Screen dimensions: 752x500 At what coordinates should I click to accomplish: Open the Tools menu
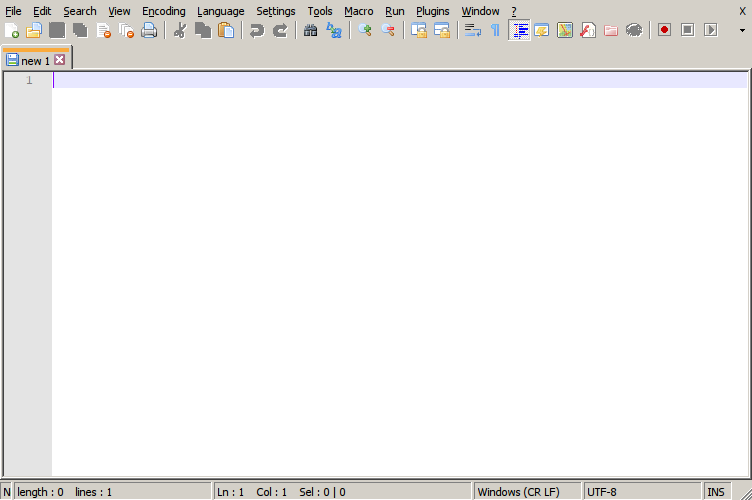[x=320, y=11]
